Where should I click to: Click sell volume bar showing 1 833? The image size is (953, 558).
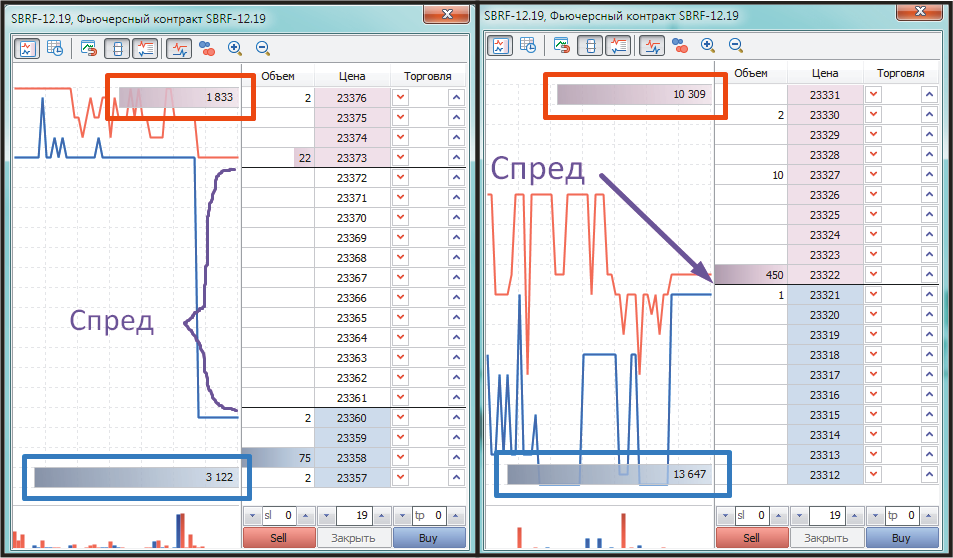coord(177,97)
